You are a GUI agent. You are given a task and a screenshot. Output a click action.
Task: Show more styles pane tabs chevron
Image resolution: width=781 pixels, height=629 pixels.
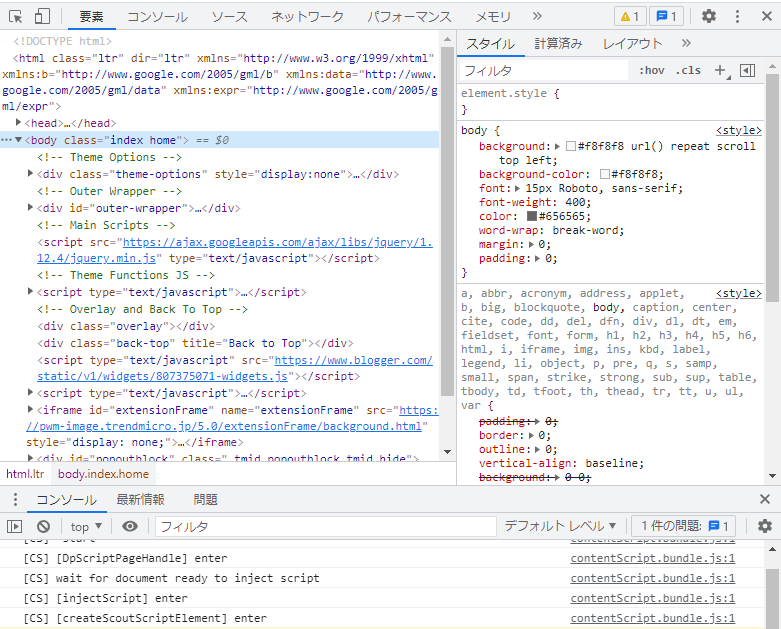(x=686, y=43)
